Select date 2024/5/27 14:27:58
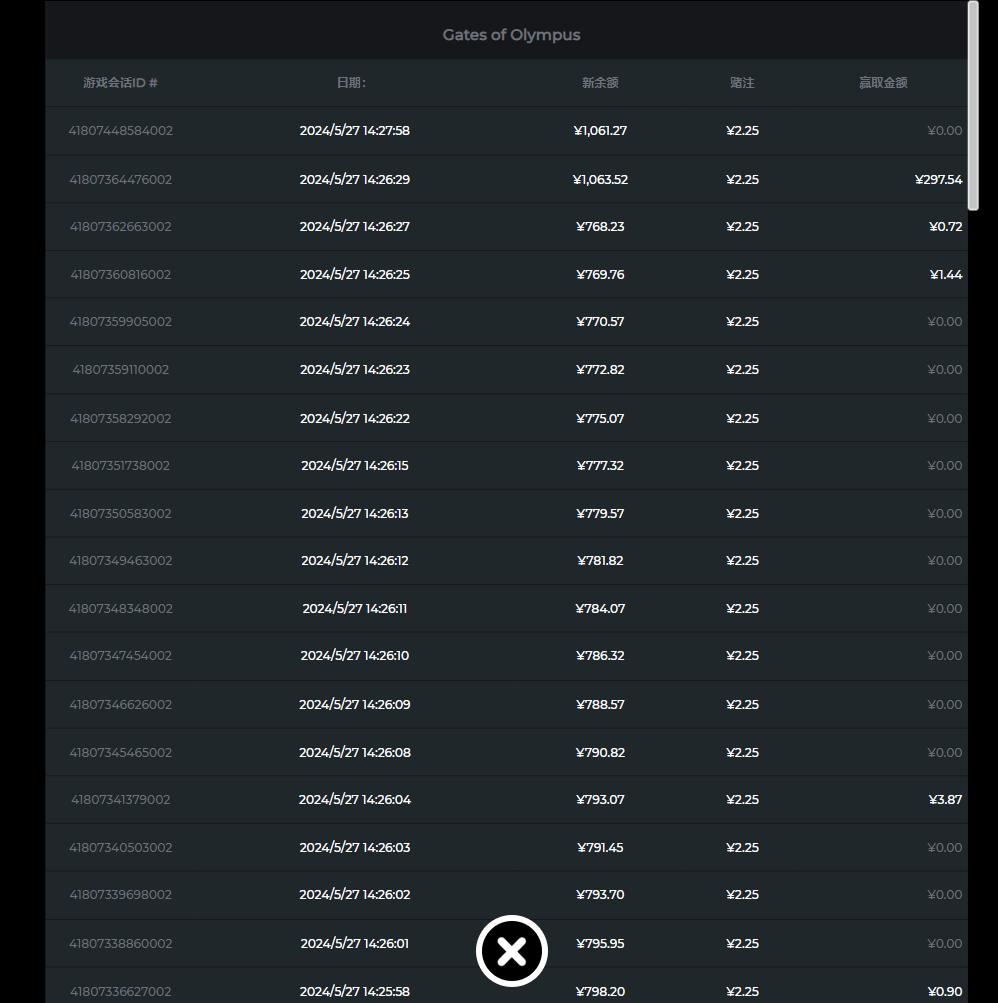This screenshot has width=998, height=1003. [355, 130]
